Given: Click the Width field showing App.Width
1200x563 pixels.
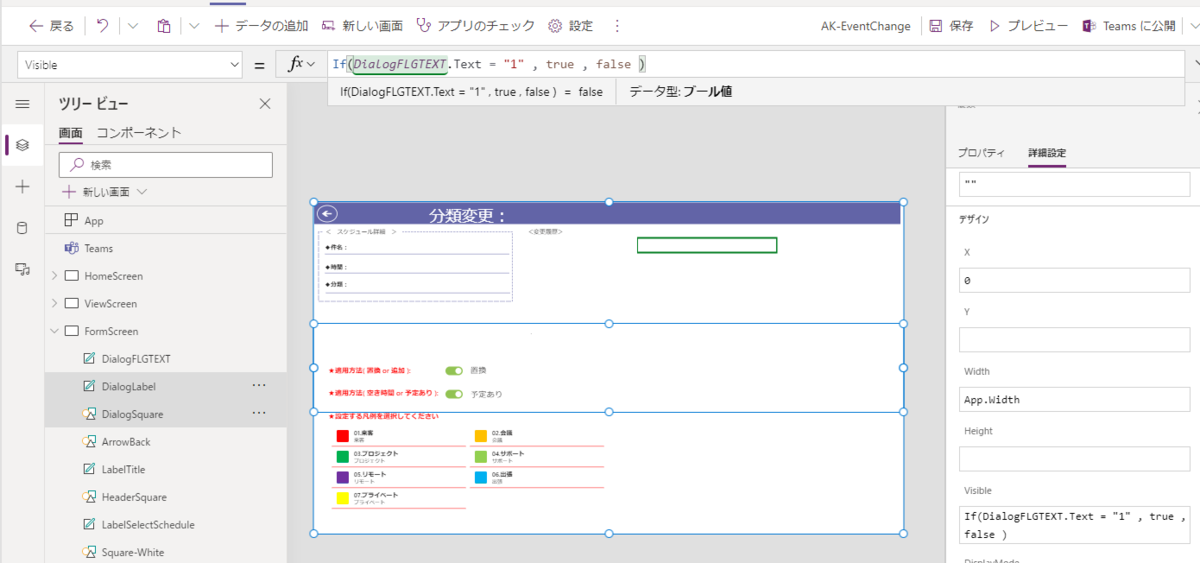Looking at the screenshot, I should (1074, 399).
